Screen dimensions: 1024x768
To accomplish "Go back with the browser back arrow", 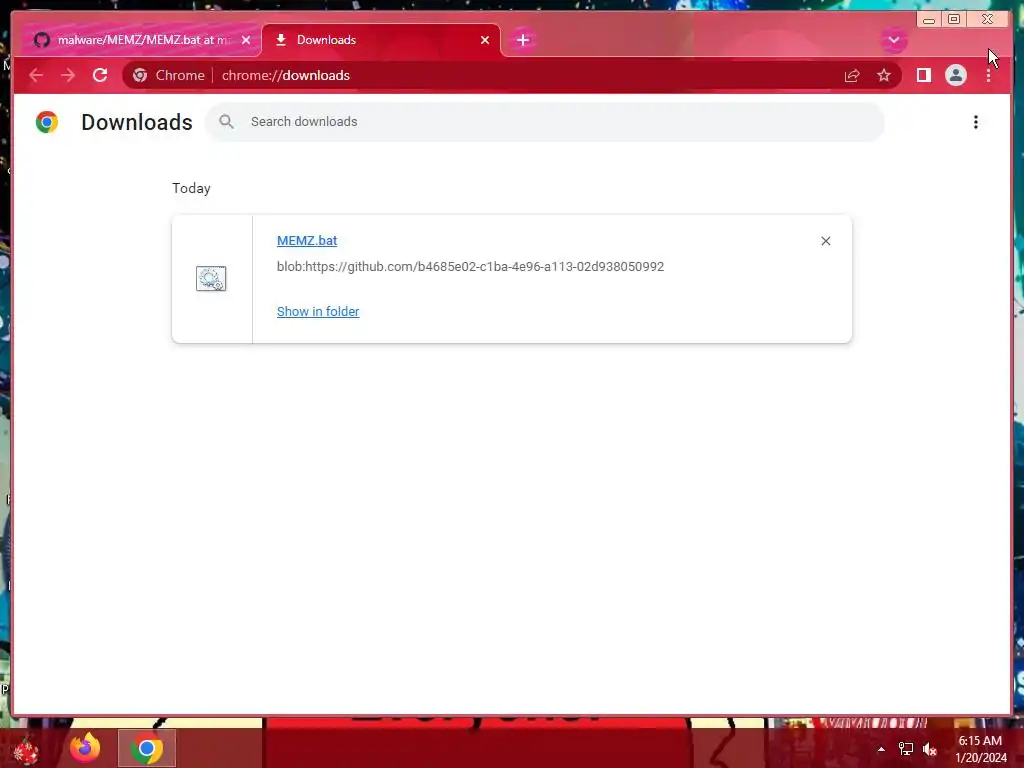I will pyautogui.click(x=36, y=75).
